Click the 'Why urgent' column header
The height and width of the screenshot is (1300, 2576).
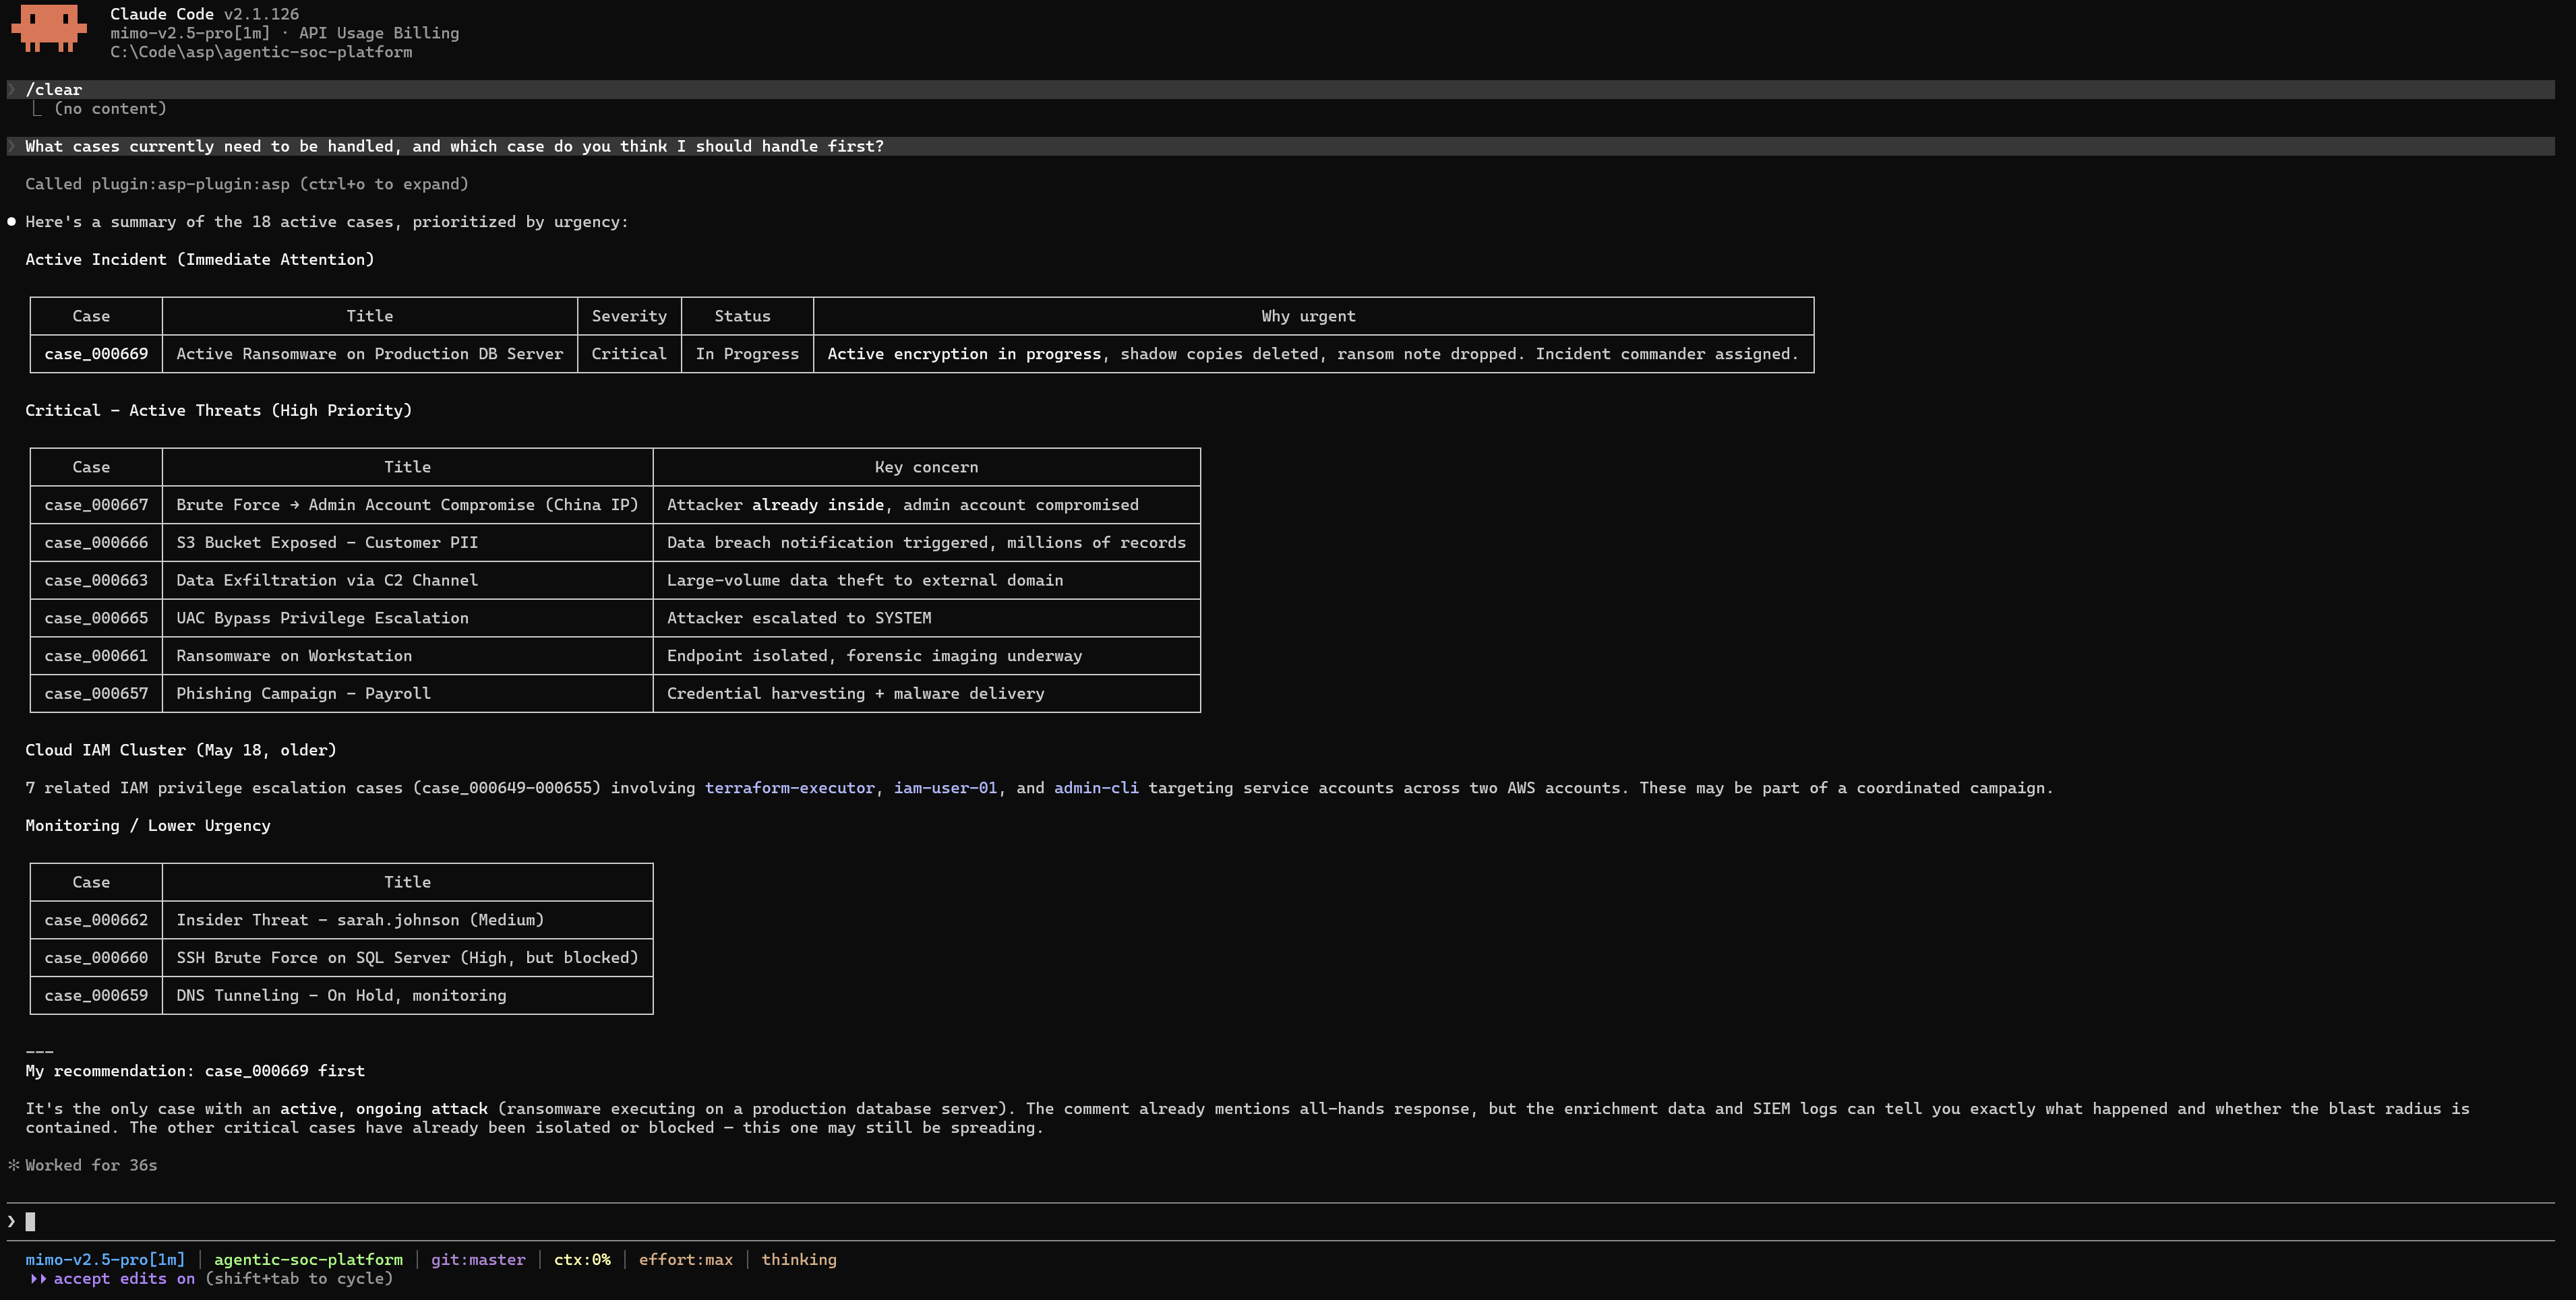(x=1313, y=316)
